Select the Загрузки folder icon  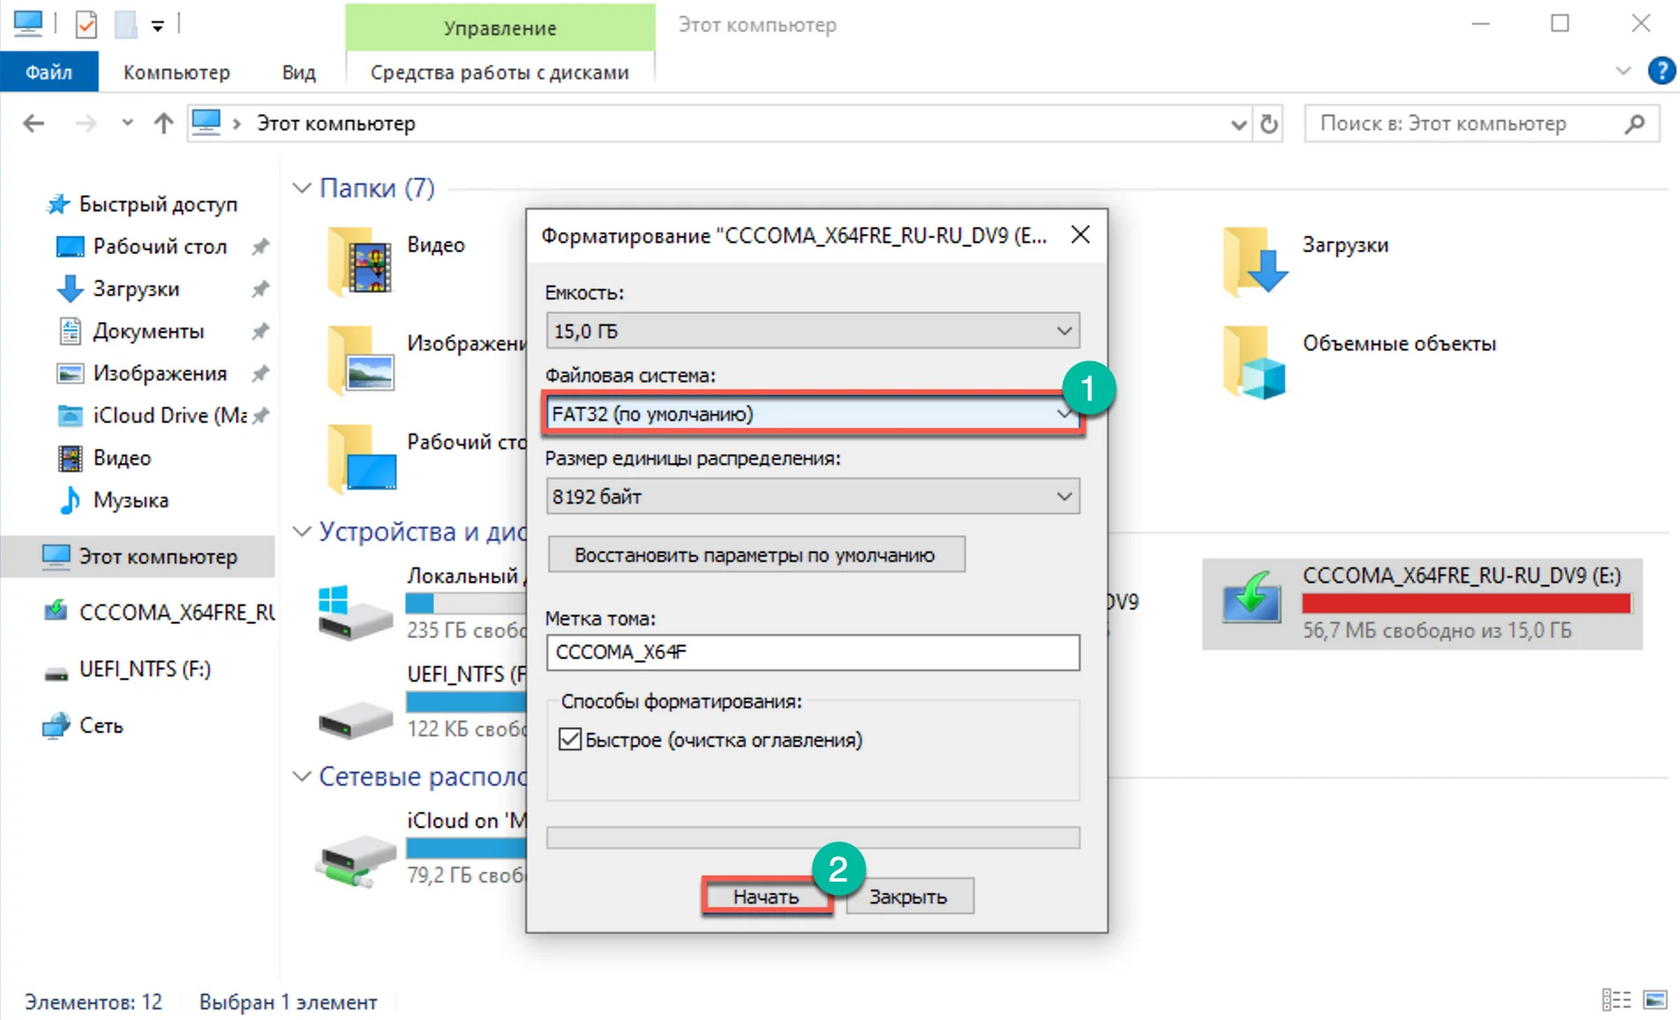pyautogui.click(x=1254, y=261)
